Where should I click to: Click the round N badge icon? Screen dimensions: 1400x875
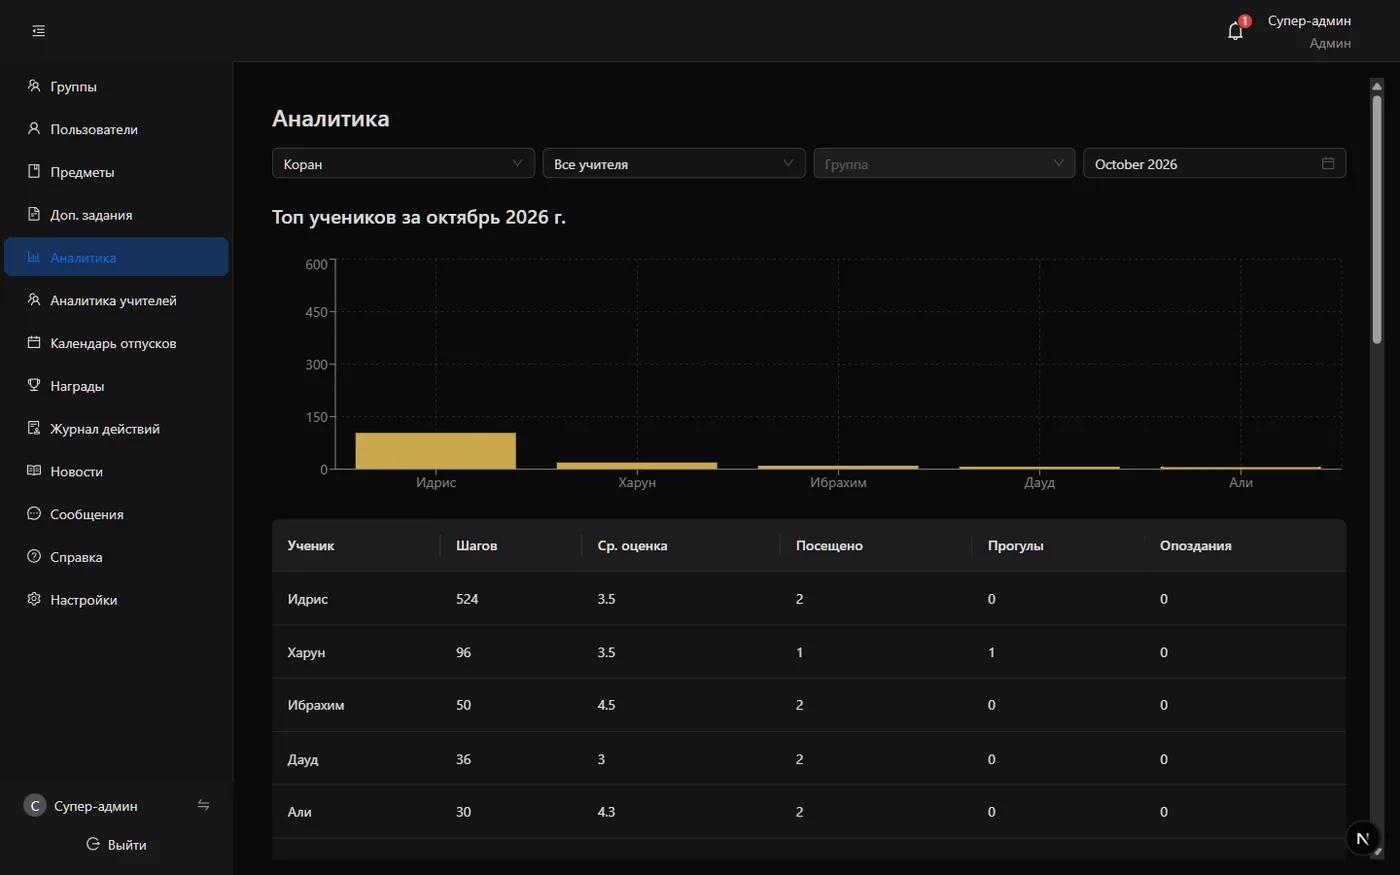tap(1362, 838)
